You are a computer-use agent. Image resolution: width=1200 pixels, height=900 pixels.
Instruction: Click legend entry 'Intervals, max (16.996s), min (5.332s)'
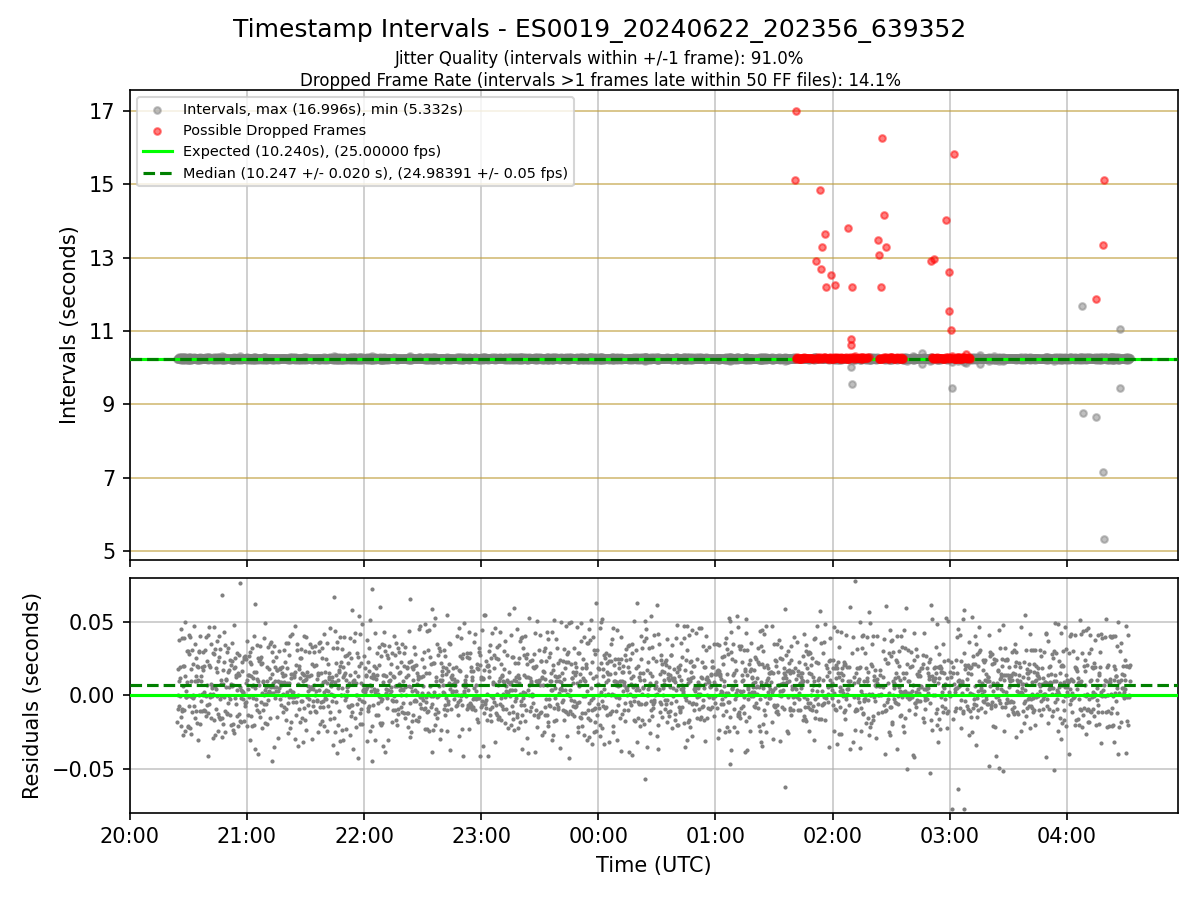point(323,109)
